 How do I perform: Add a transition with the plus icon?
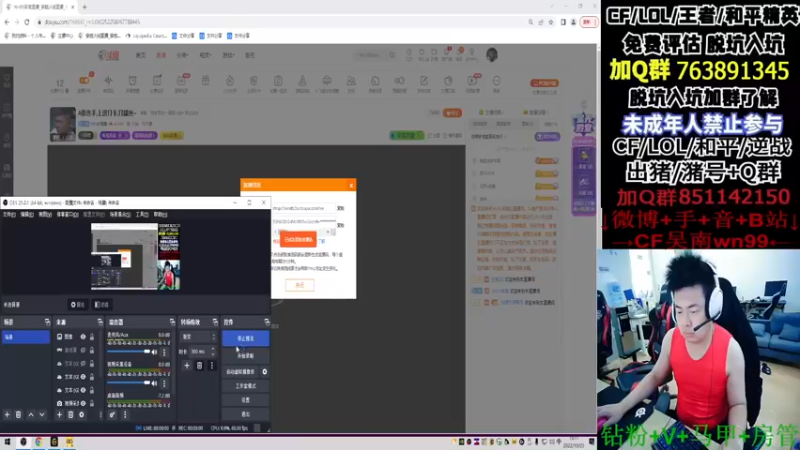(187, 365)
